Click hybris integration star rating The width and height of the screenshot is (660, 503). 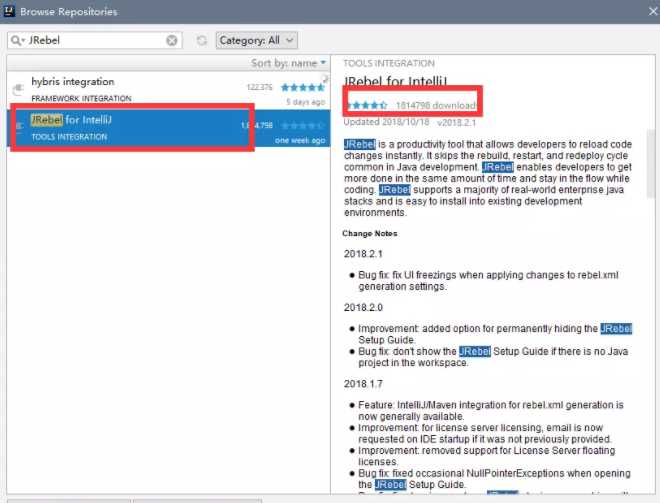[x=303, y=88]
